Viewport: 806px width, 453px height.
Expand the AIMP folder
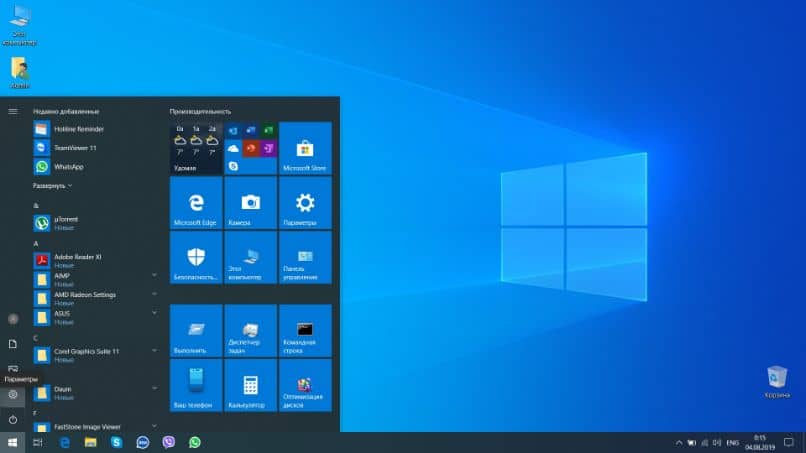tap(154, 276)
